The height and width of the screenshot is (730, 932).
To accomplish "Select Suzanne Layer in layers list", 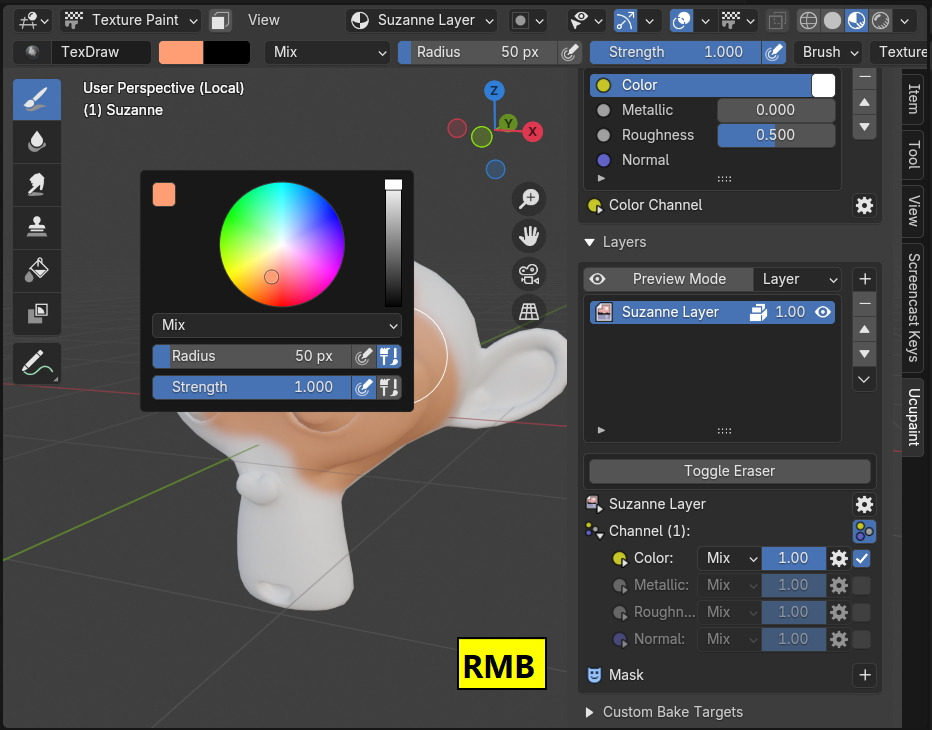I will coord(712,312).
